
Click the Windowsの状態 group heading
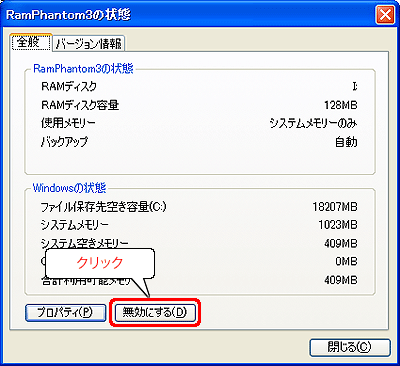coord(69,188)
